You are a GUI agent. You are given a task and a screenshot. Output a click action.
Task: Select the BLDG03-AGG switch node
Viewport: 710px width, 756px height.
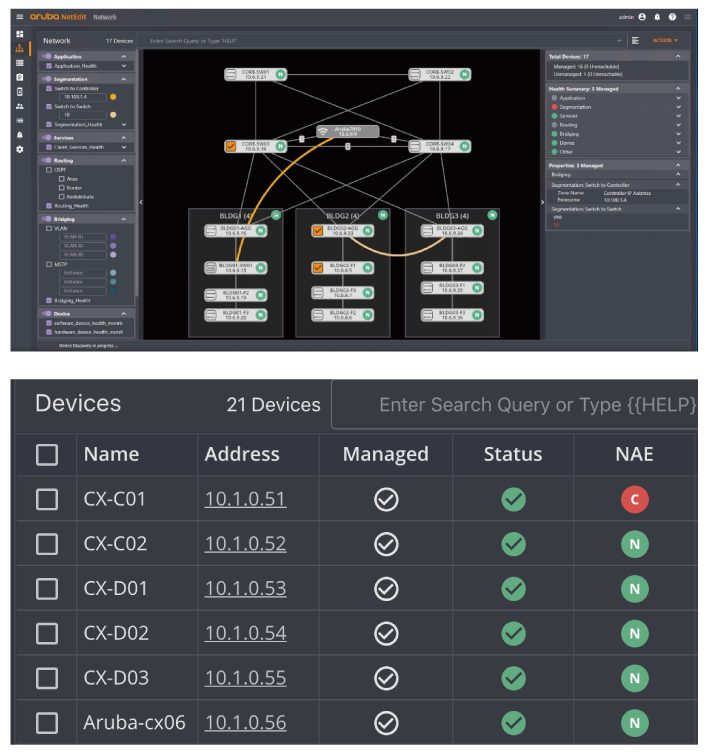pos(452,231)
